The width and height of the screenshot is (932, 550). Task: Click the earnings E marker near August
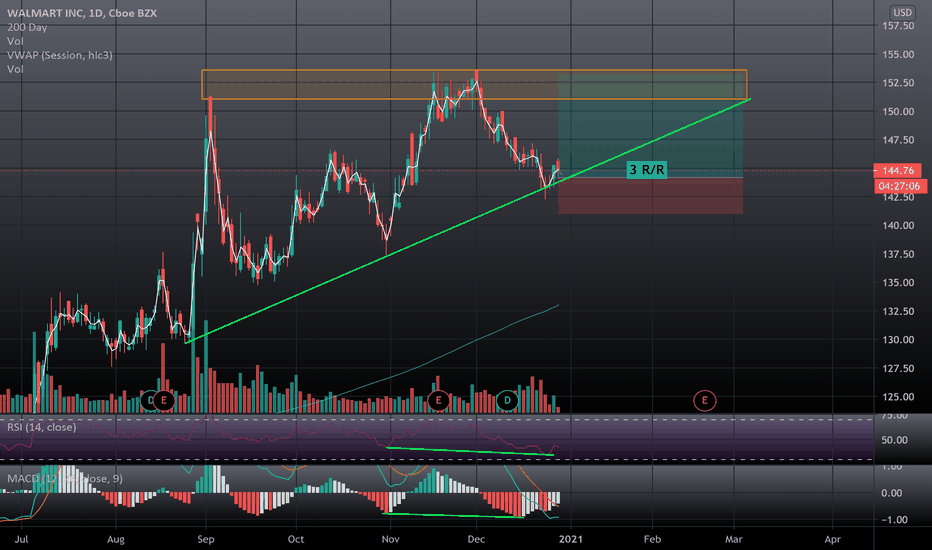coord(163,401)
